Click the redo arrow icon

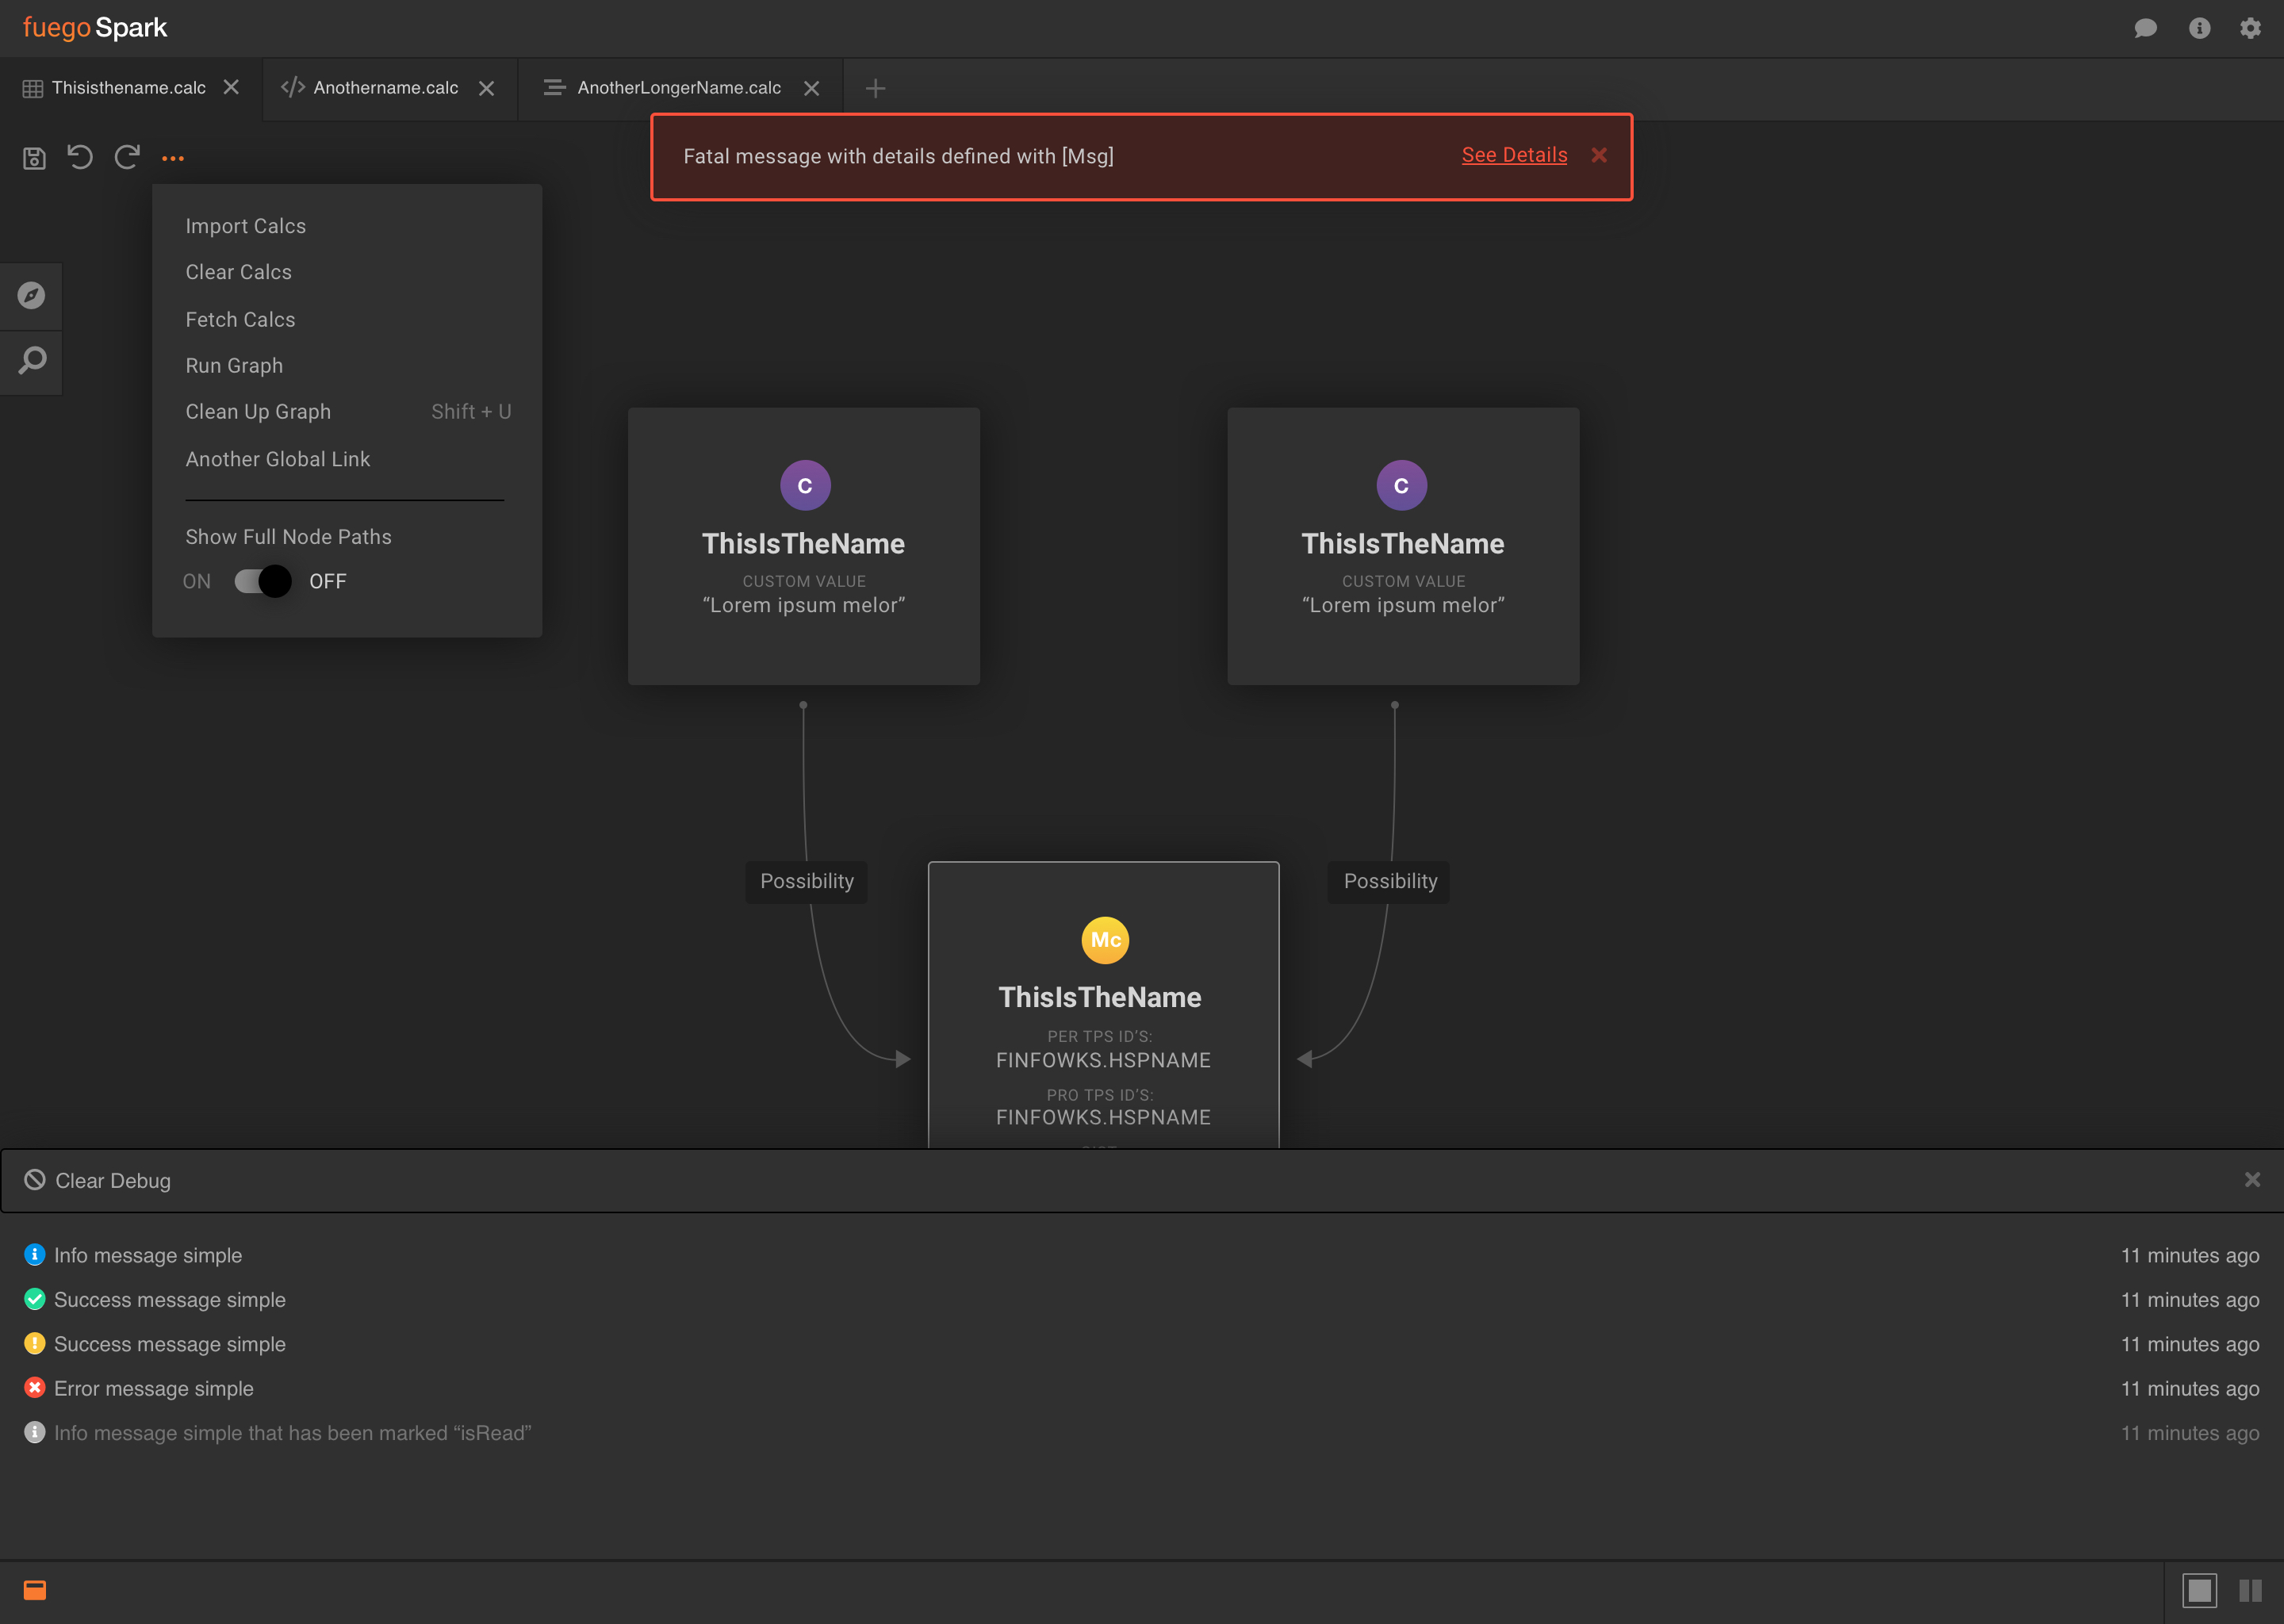127,157
